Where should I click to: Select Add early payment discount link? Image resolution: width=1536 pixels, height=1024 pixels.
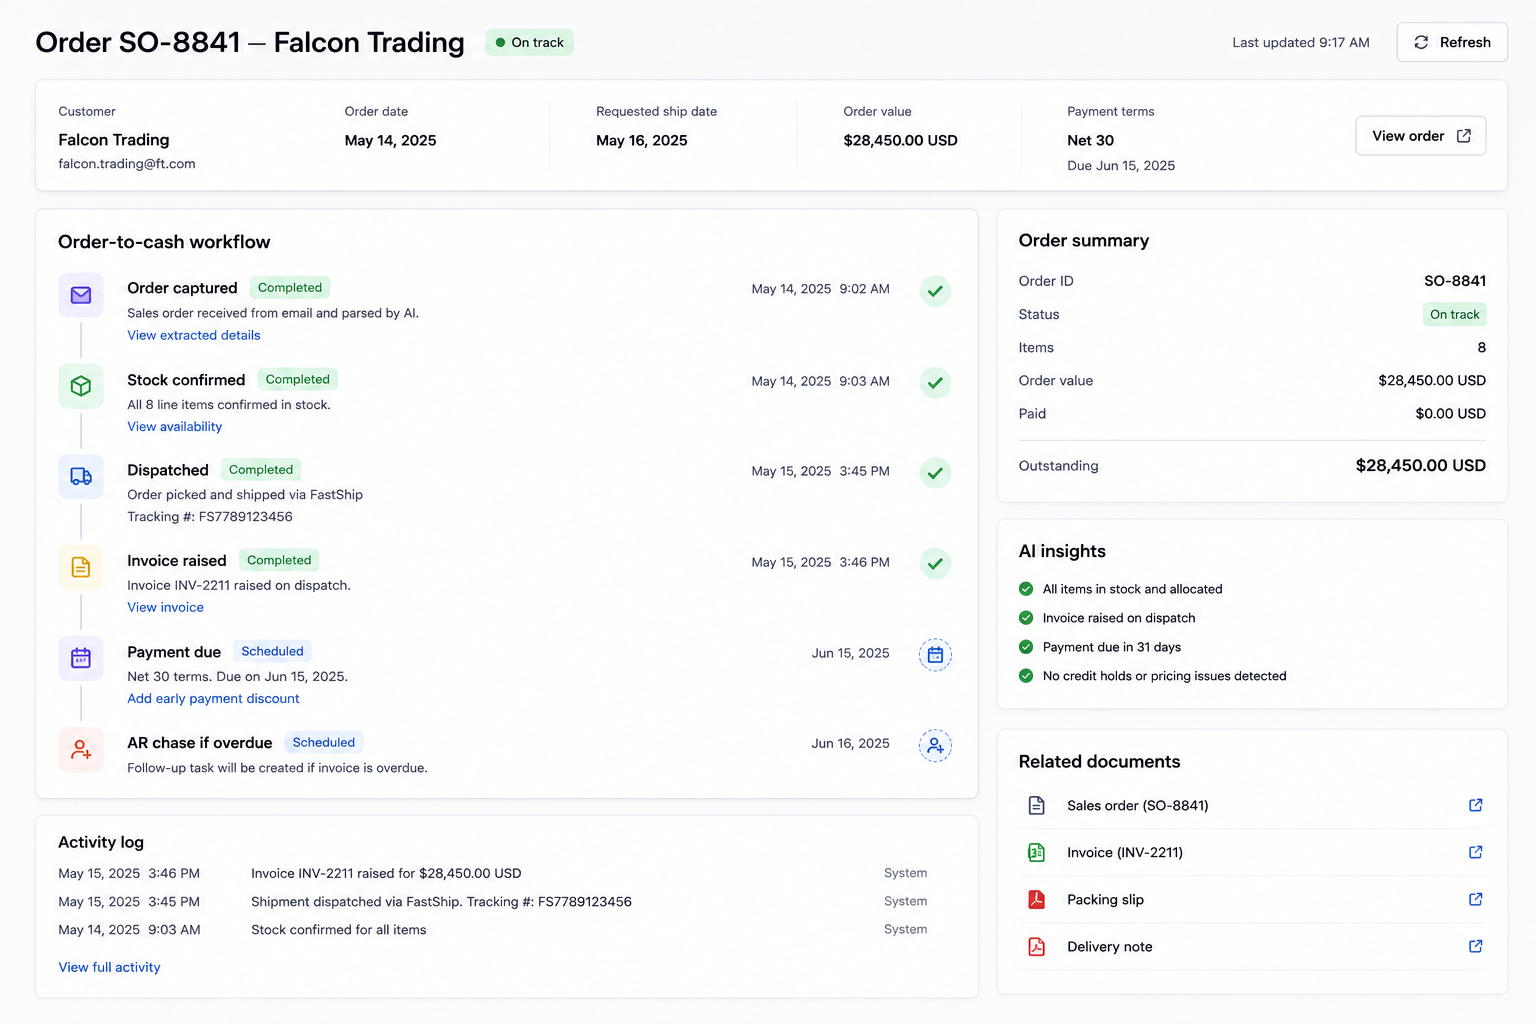(x=213, y=698)
